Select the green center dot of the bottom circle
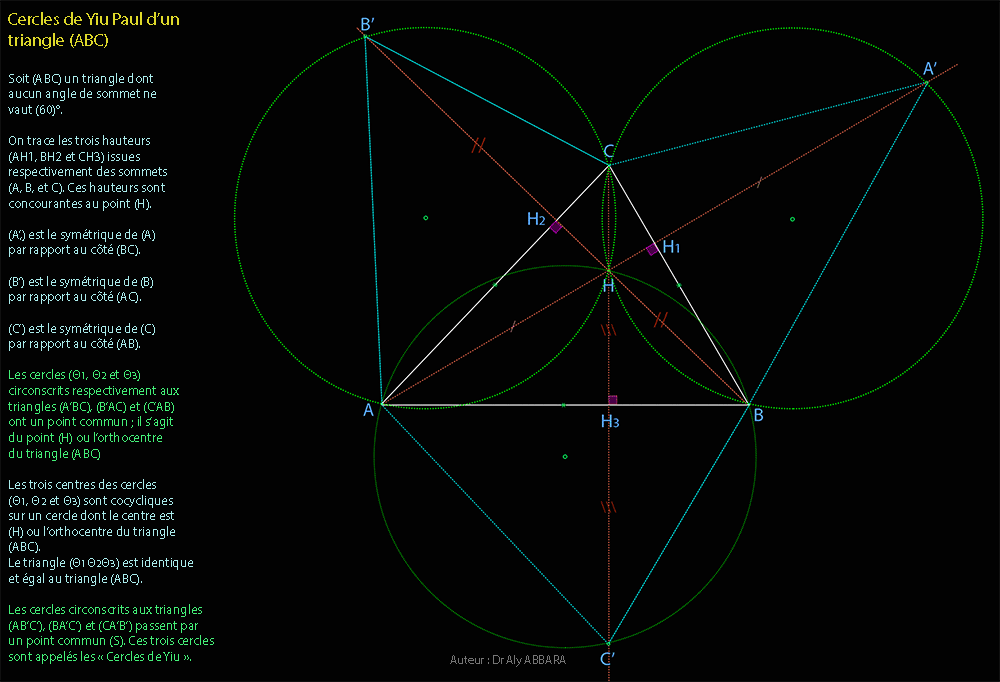The image size is (1000, 682). click(x=565, y=457)
